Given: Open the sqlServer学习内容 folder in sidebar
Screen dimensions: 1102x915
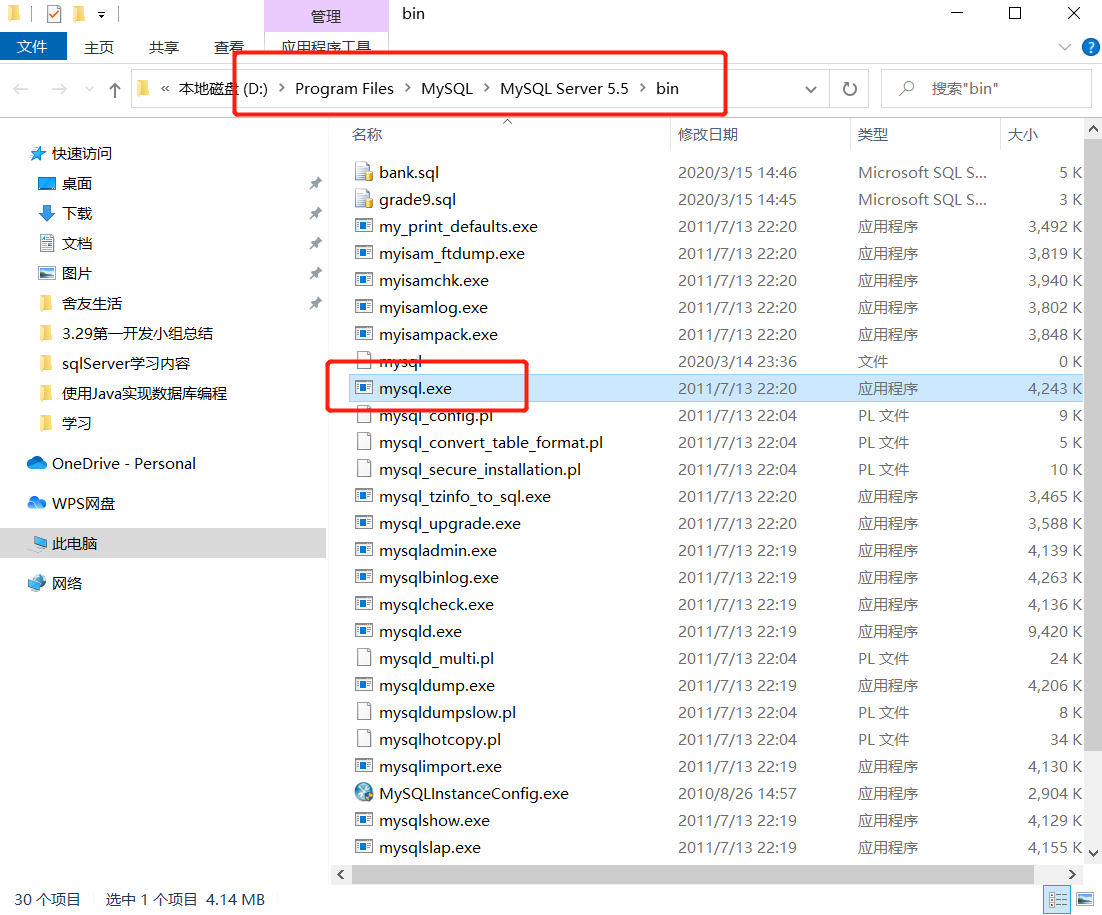Looking at the screenshot, I should click(126, 363).
